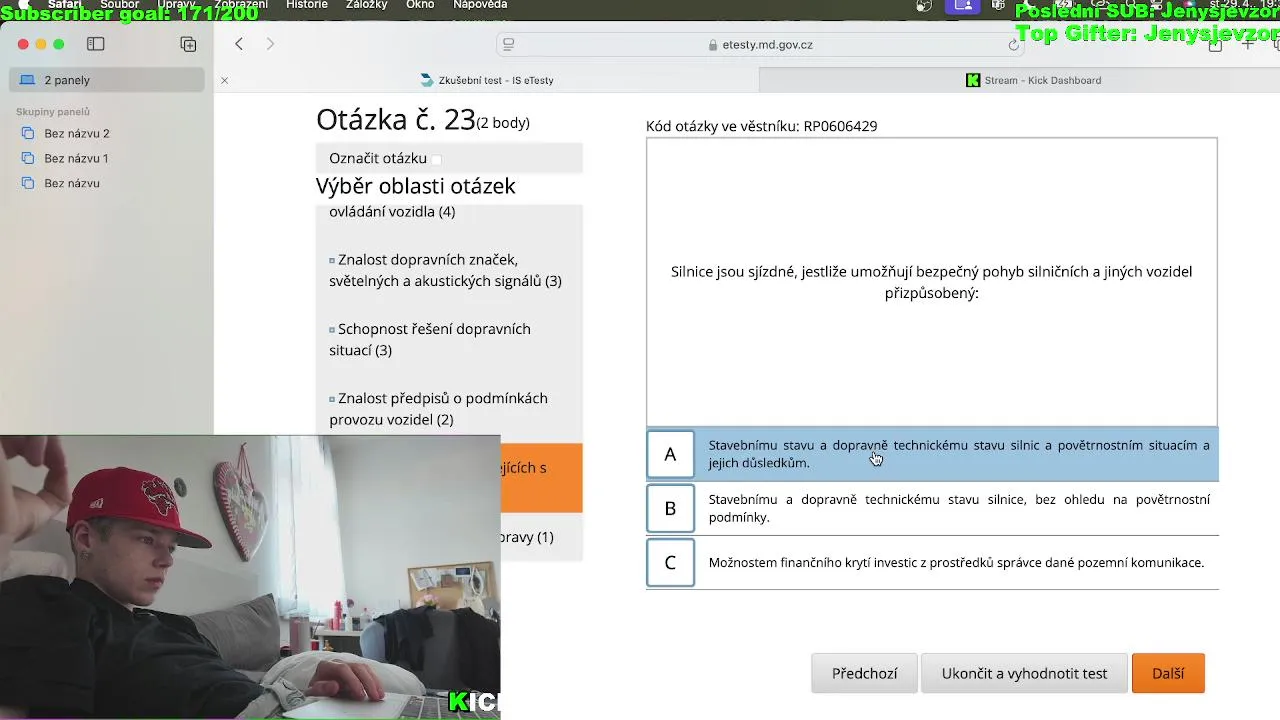The height and width of the screenshot is (720, 1280).
Task: Reload the page with the refresh icon
Action: [1013, 44]
